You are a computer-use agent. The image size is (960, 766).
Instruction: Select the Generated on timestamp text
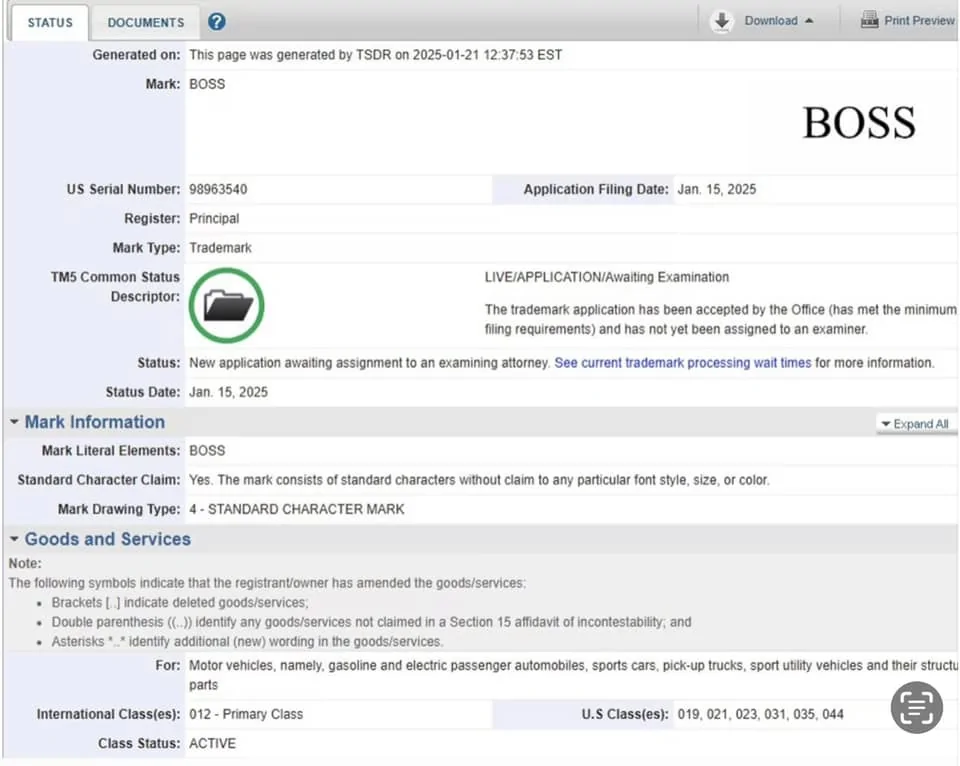coord(375,55)
